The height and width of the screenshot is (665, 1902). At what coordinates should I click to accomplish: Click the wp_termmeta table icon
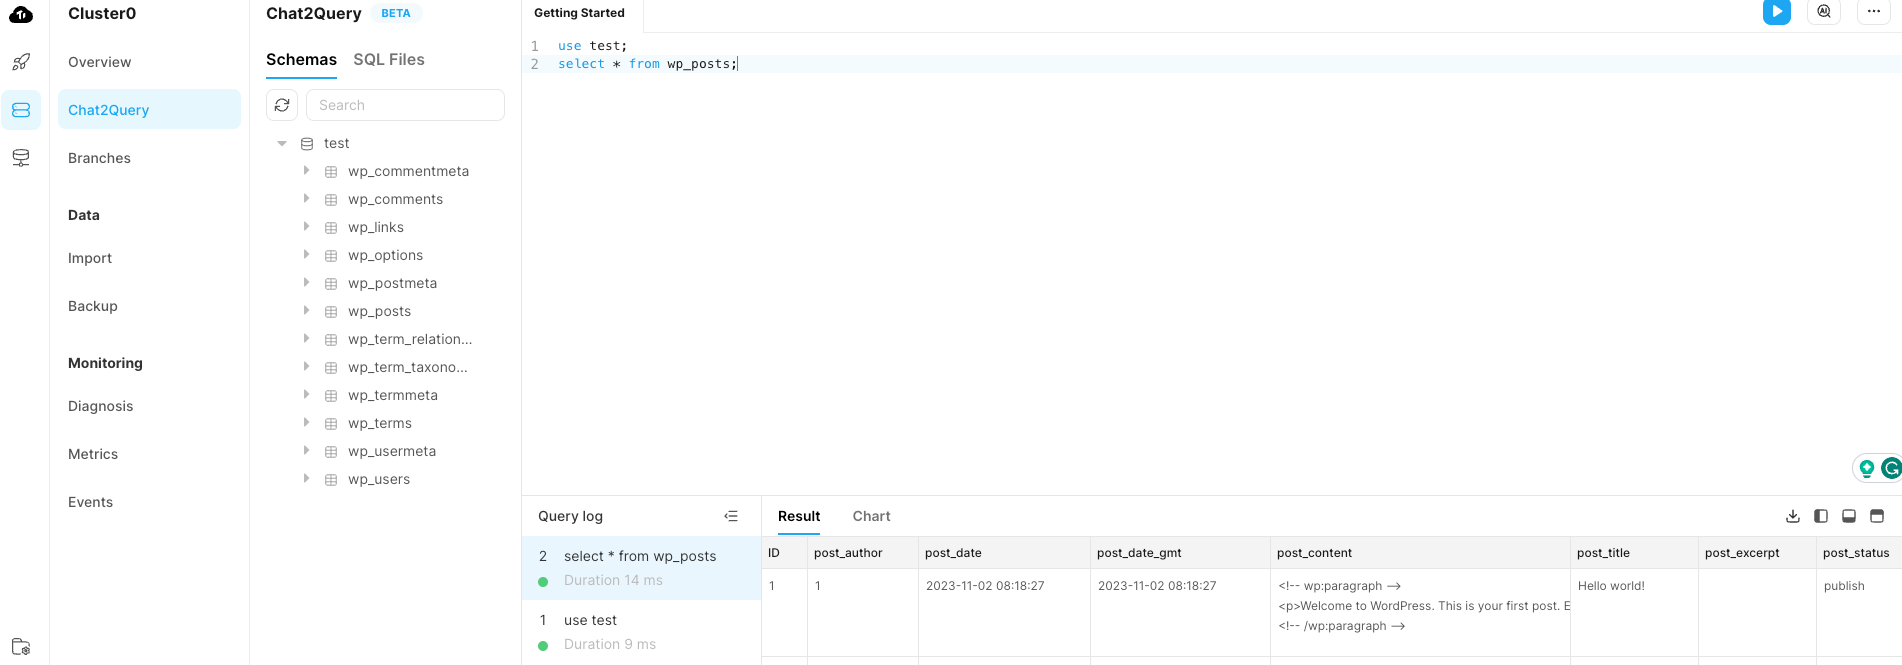pyautogui.click(x=331, y=396)
